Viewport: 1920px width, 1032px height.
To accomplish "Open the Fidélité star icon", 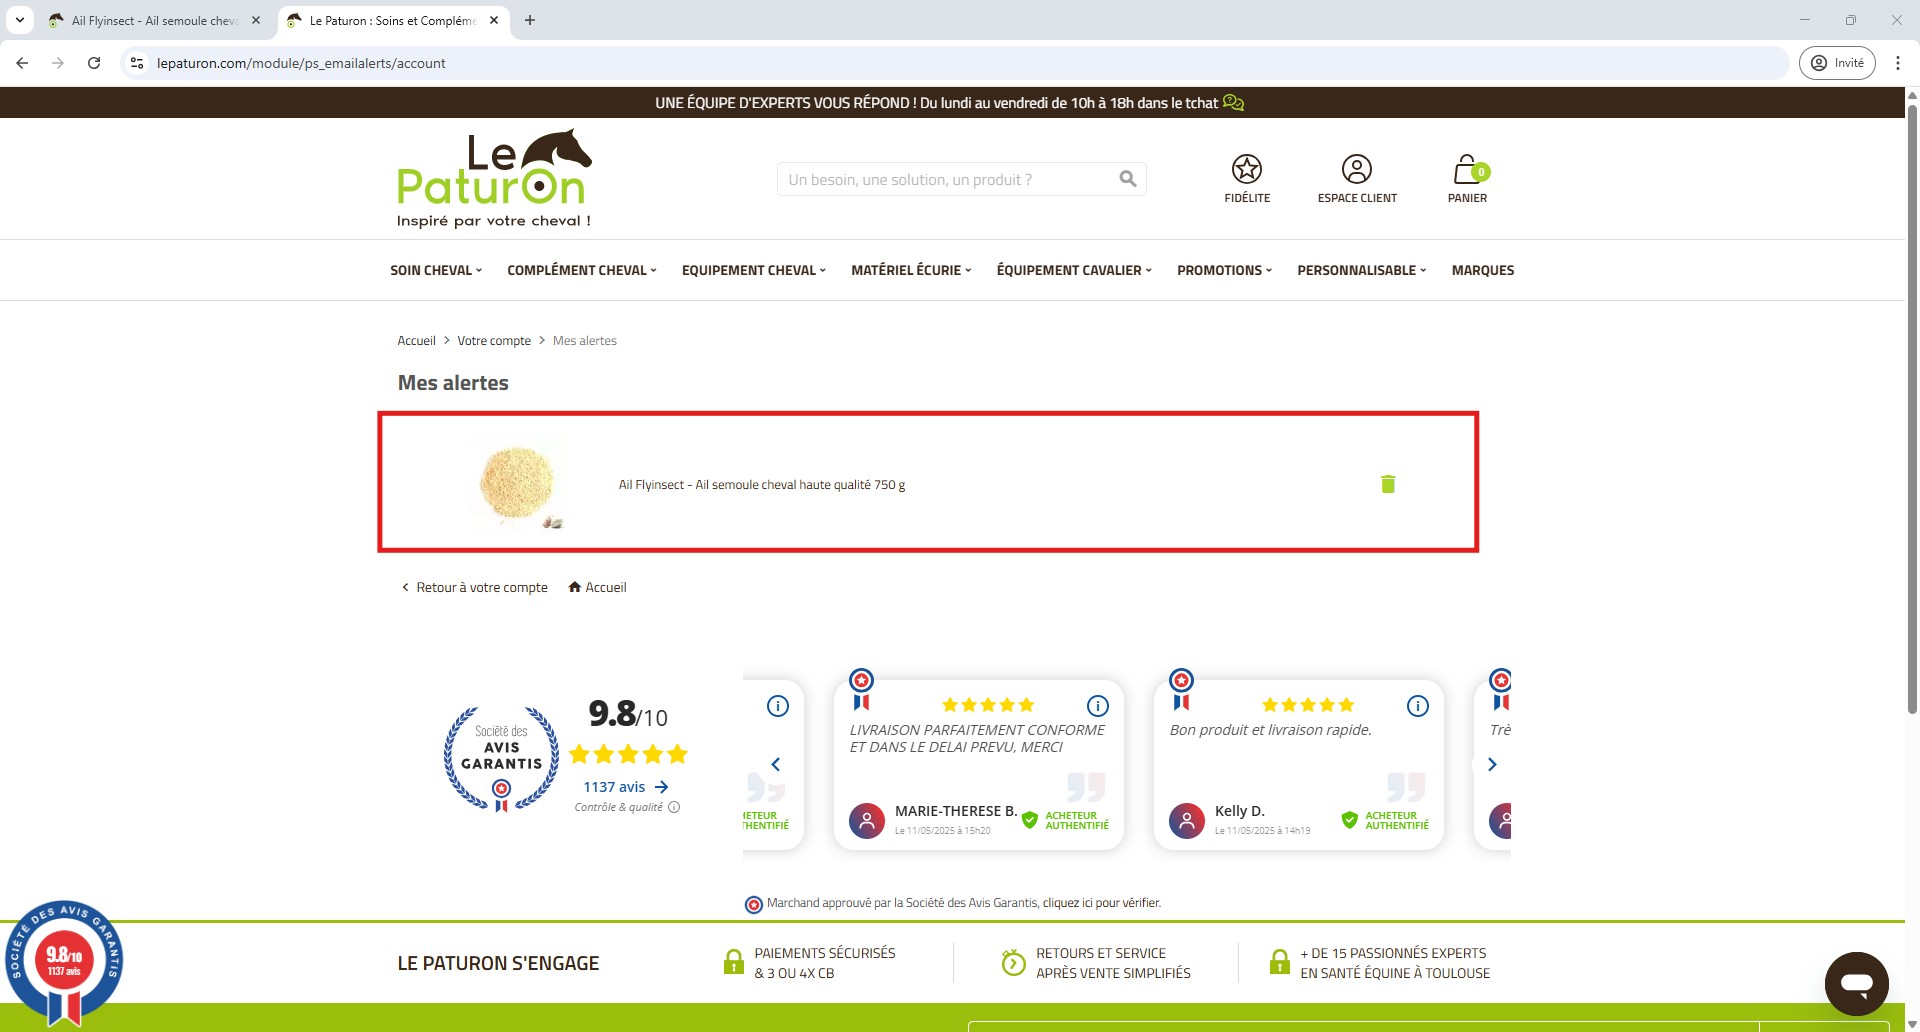I will click(1246, 169).
